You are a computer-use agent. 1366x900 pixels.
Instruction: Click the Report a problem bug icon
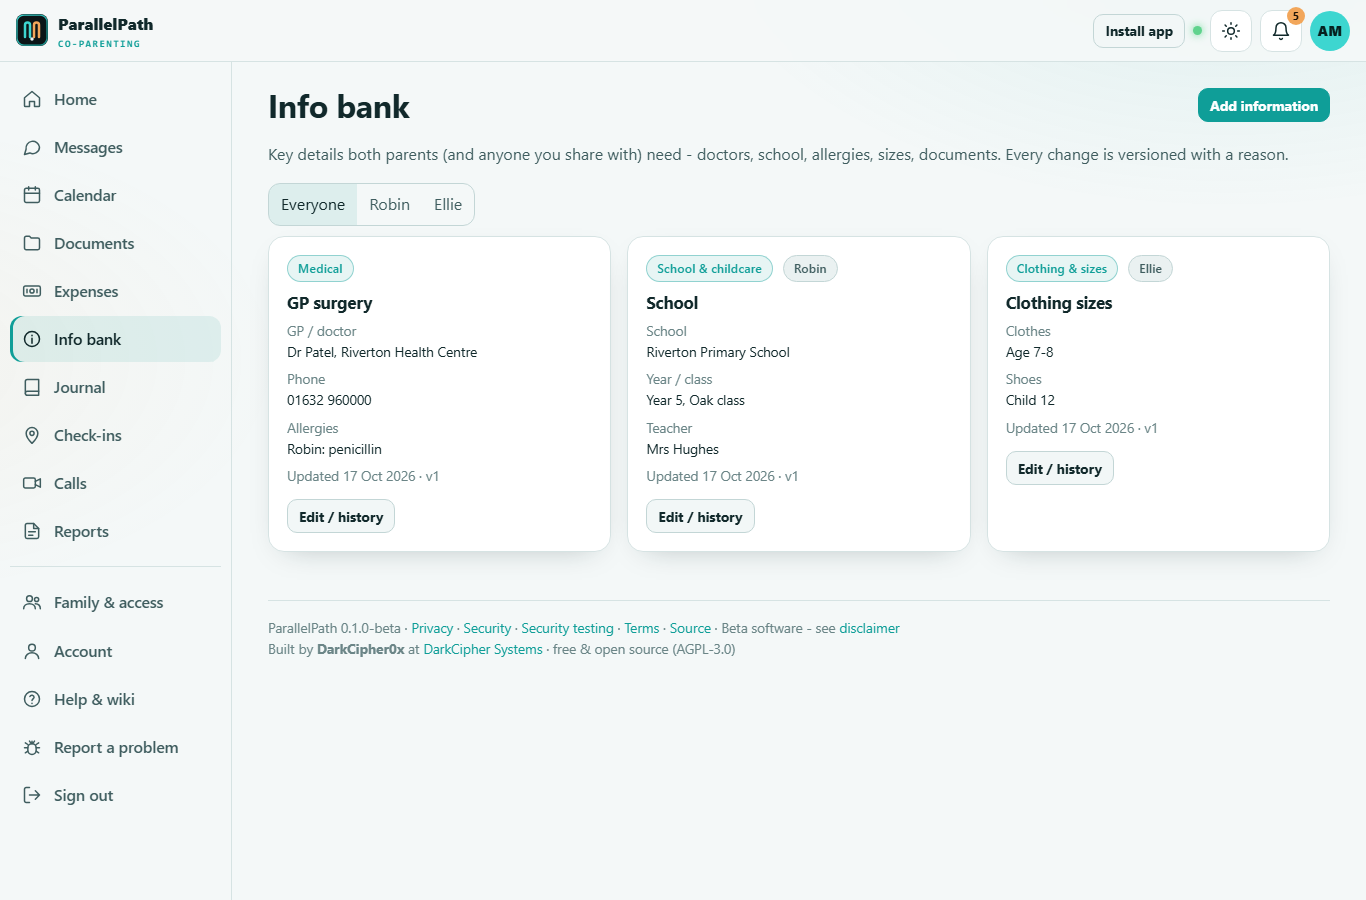[x=32, y=747]
